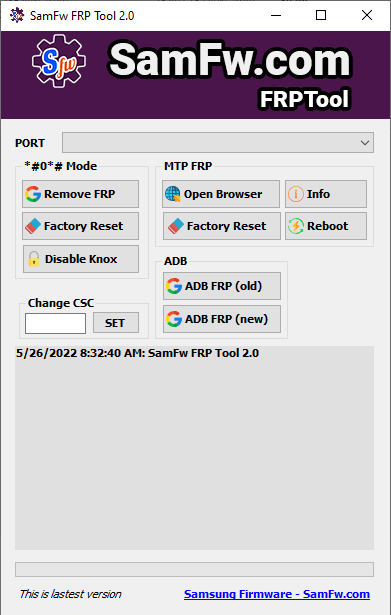This screenshot has height=615, width=391.
Task: Click the Reboot button
Action: [326, 226]
